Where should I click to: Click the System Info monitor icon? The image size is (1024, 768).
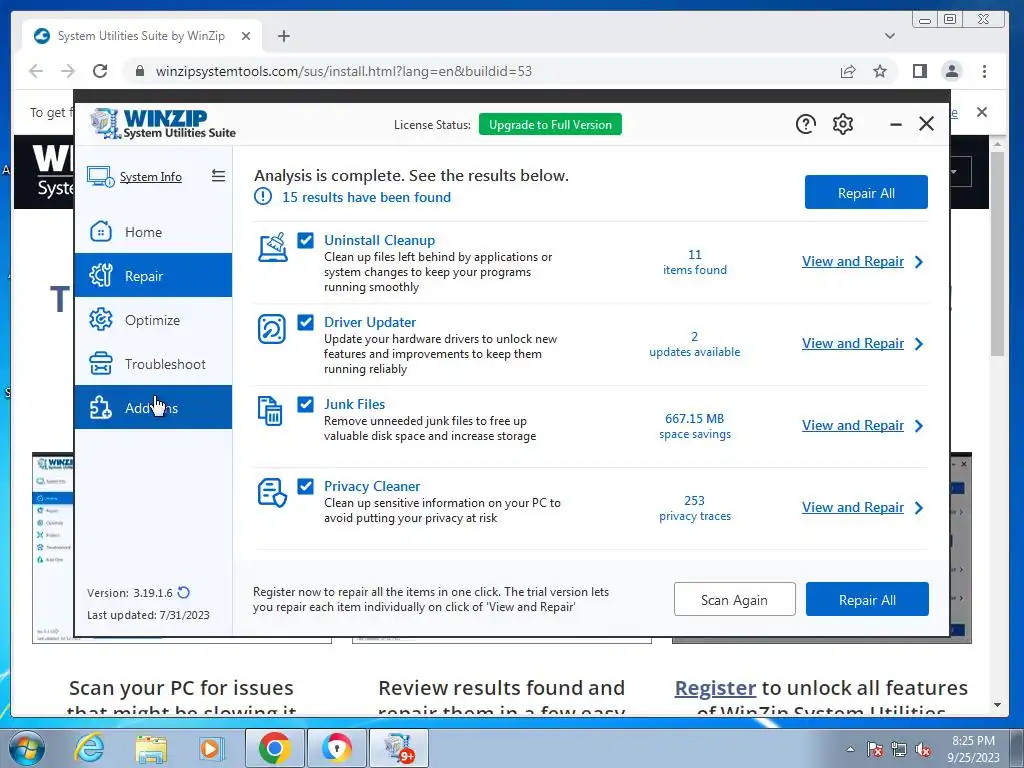pos(101,176)
